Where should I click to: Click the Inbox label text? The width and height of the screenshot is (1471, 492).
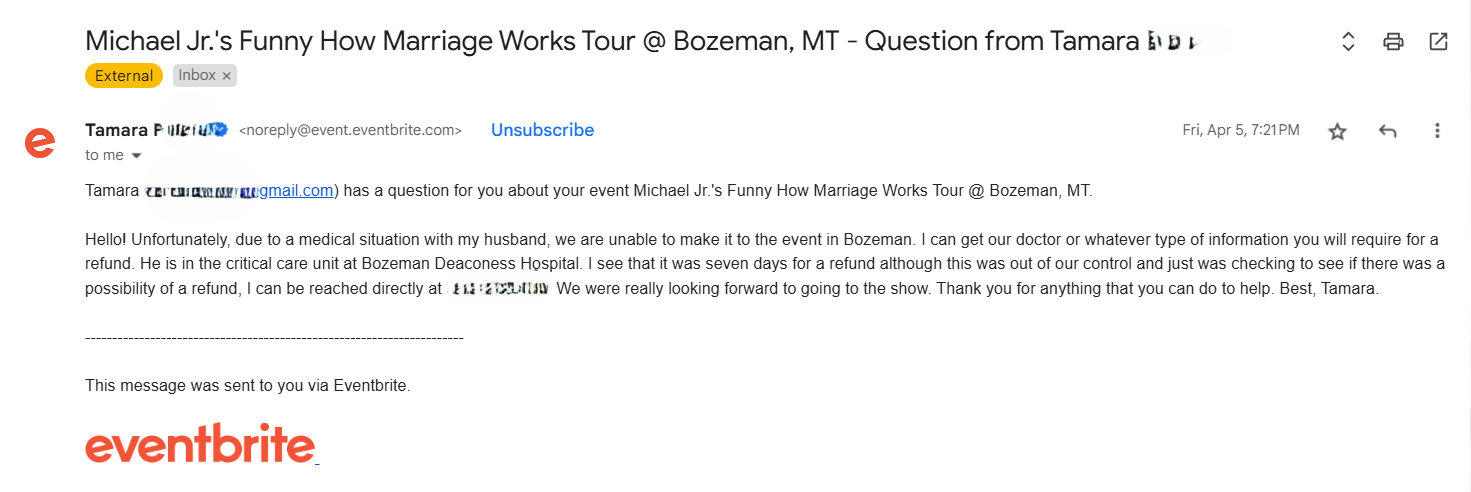click(197, 76)
